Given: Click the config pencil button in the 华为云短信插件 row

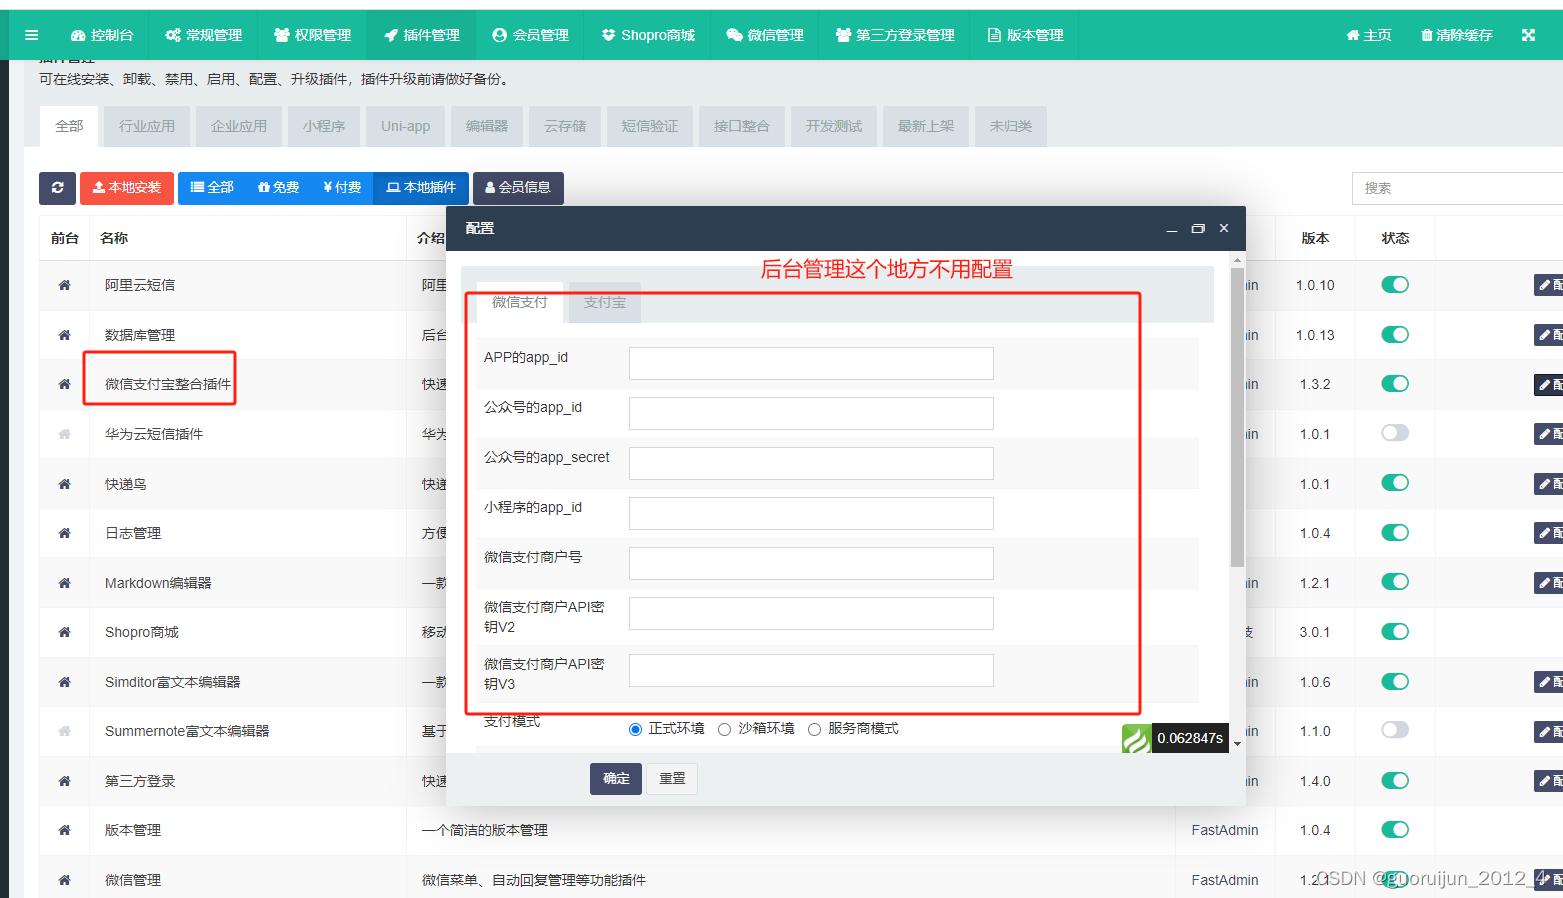Looking at the screenshot, I should click(1549, 434).
